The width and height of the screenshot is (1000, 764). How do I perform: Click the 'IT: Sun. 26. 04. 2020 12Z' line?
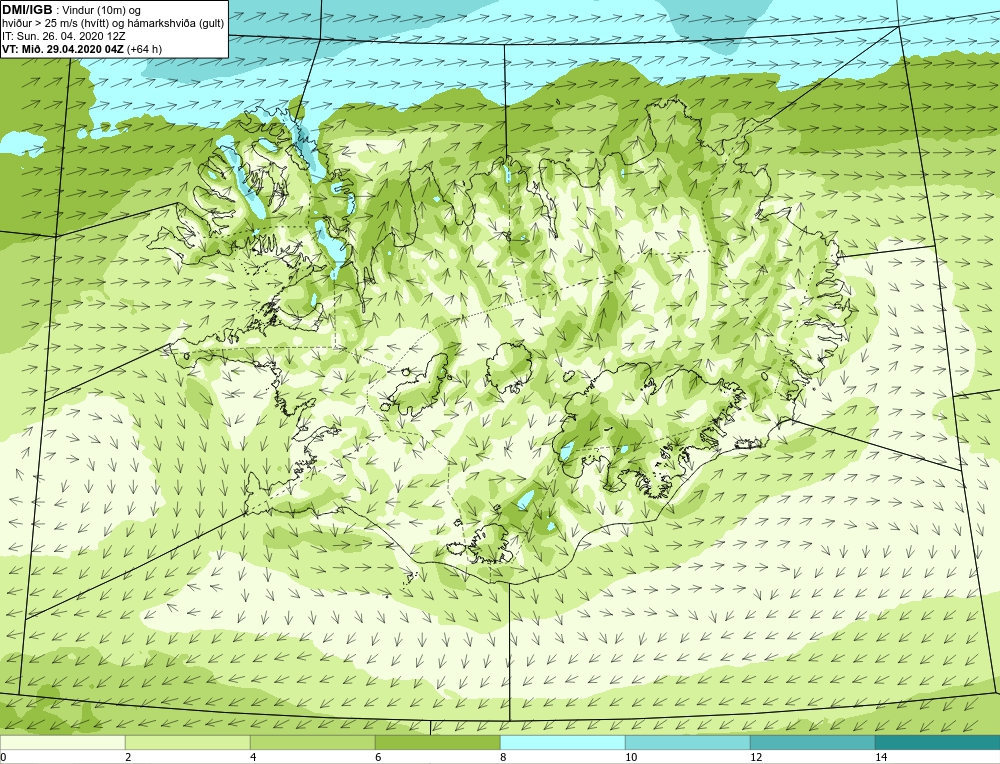pyautogui.click(x=63, y=36)
